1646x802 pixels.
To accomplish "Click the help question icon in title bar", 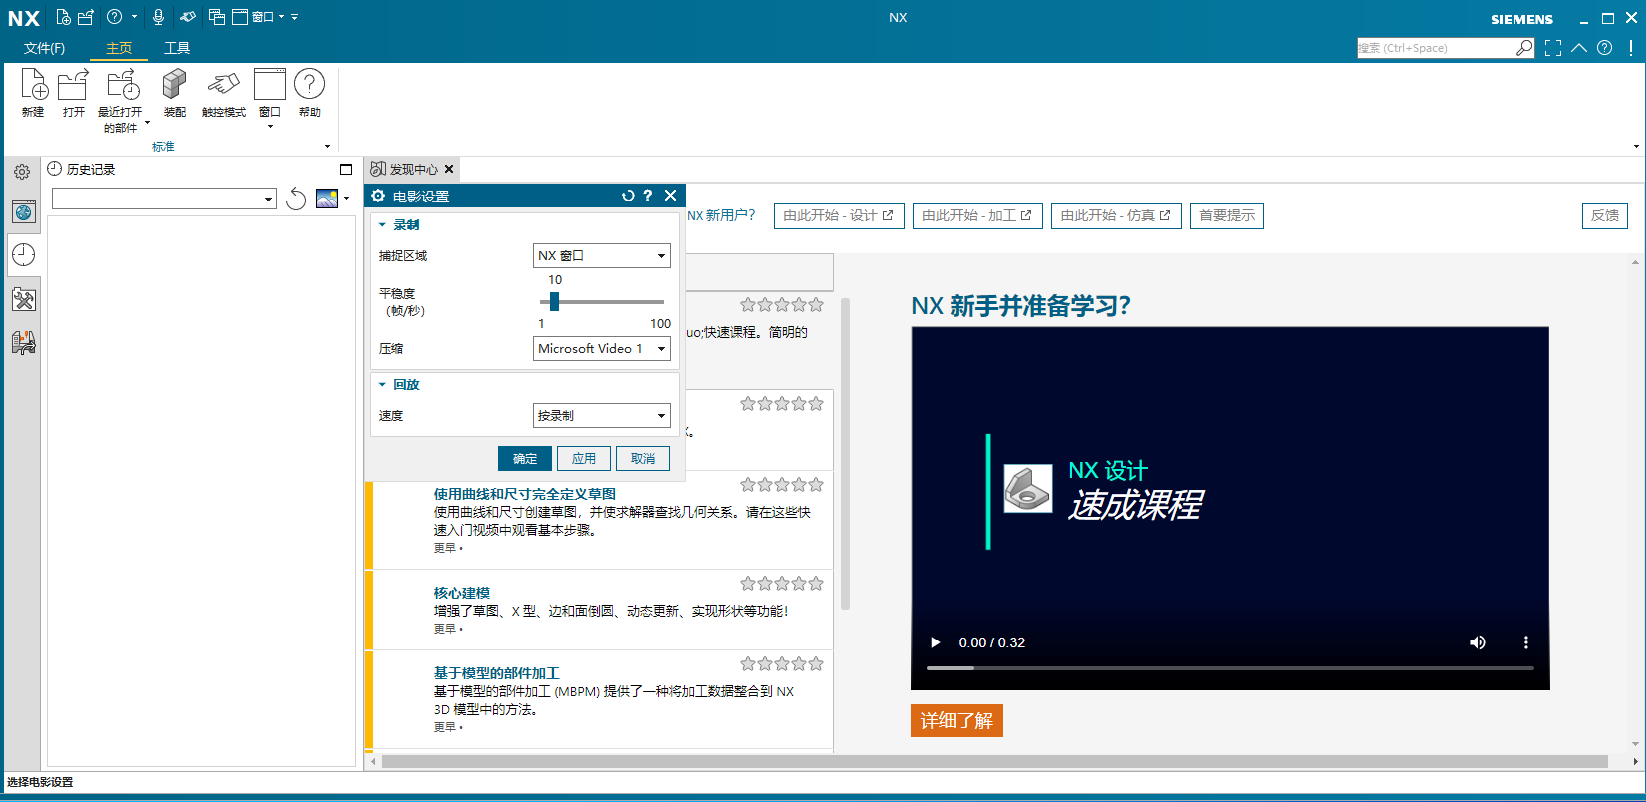I will pos(115,17).
